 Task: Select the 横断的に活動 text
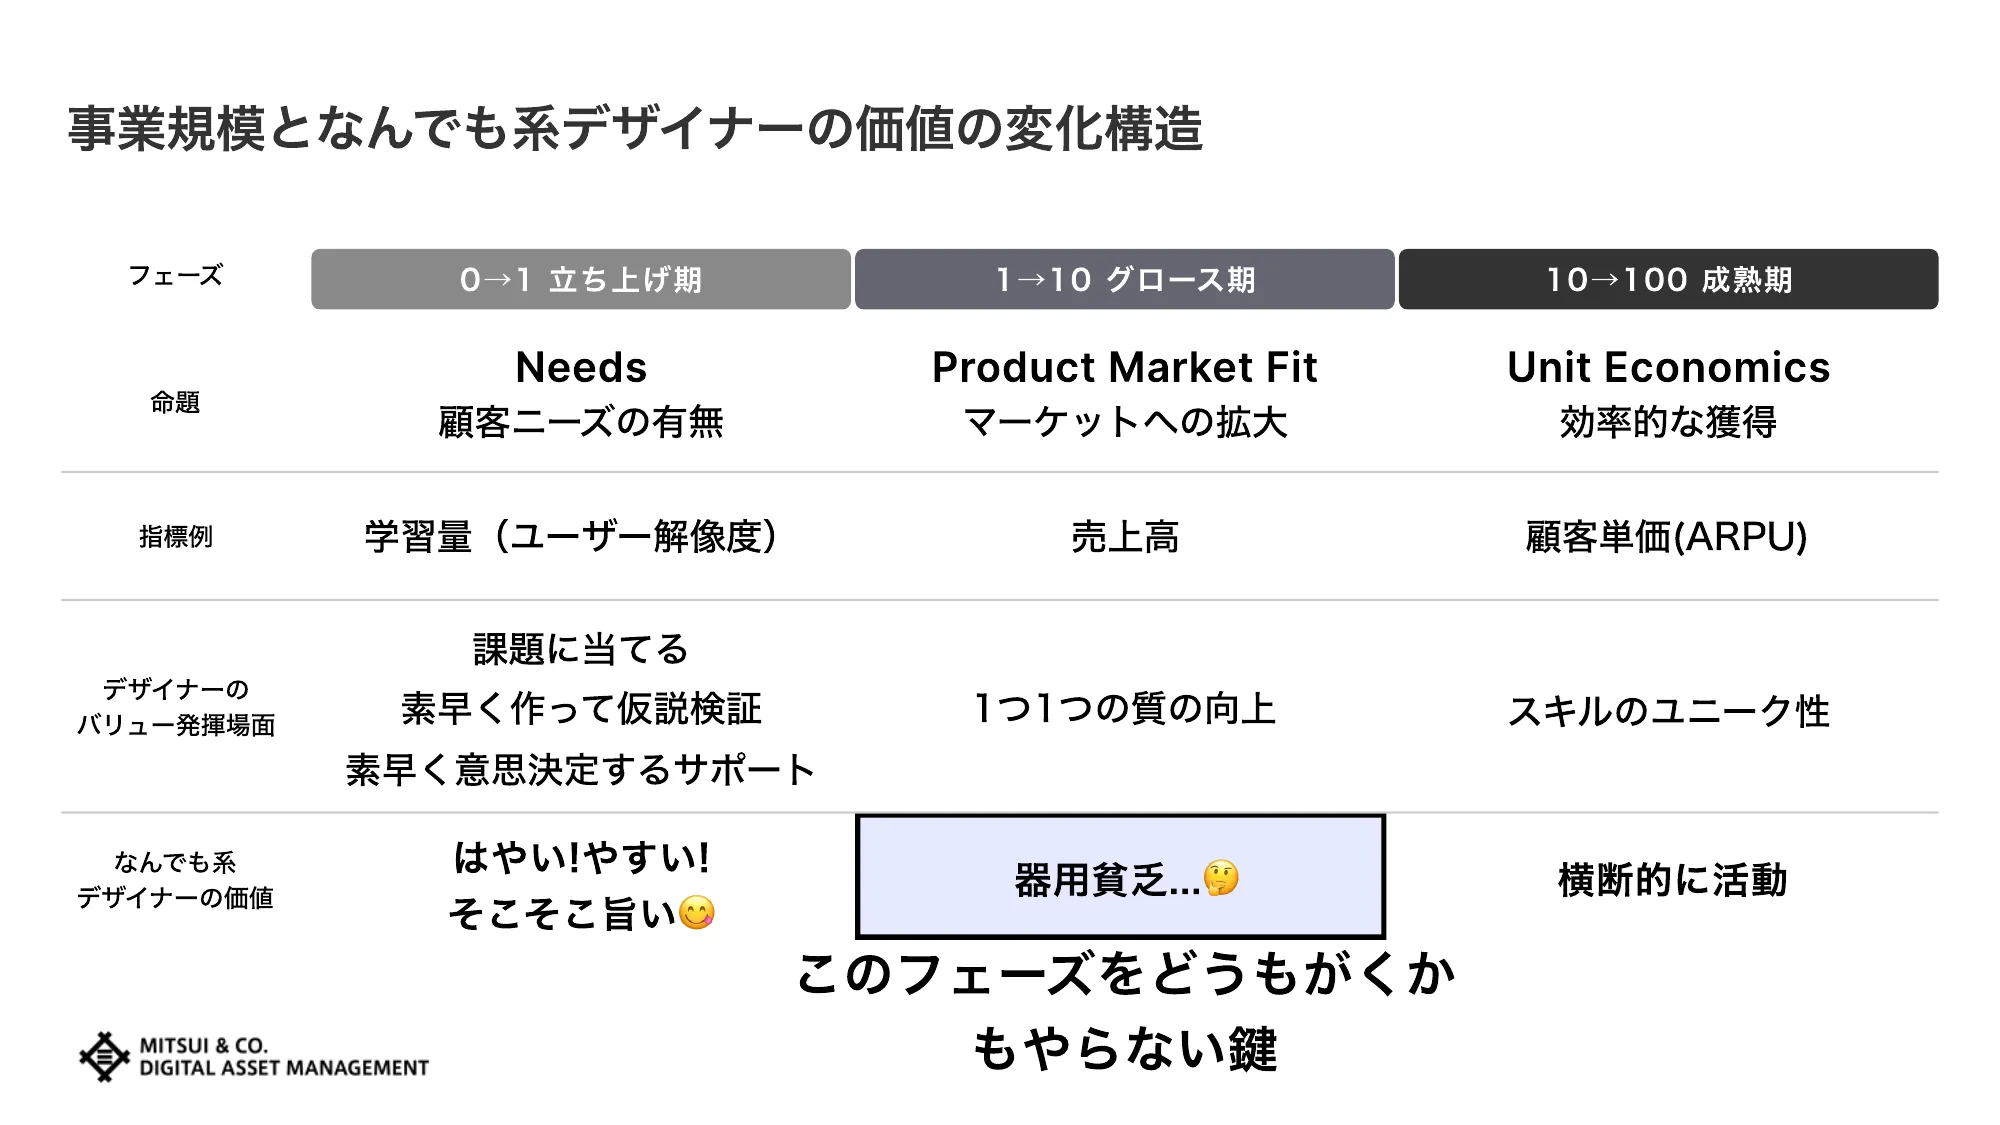pos(1672,880)
